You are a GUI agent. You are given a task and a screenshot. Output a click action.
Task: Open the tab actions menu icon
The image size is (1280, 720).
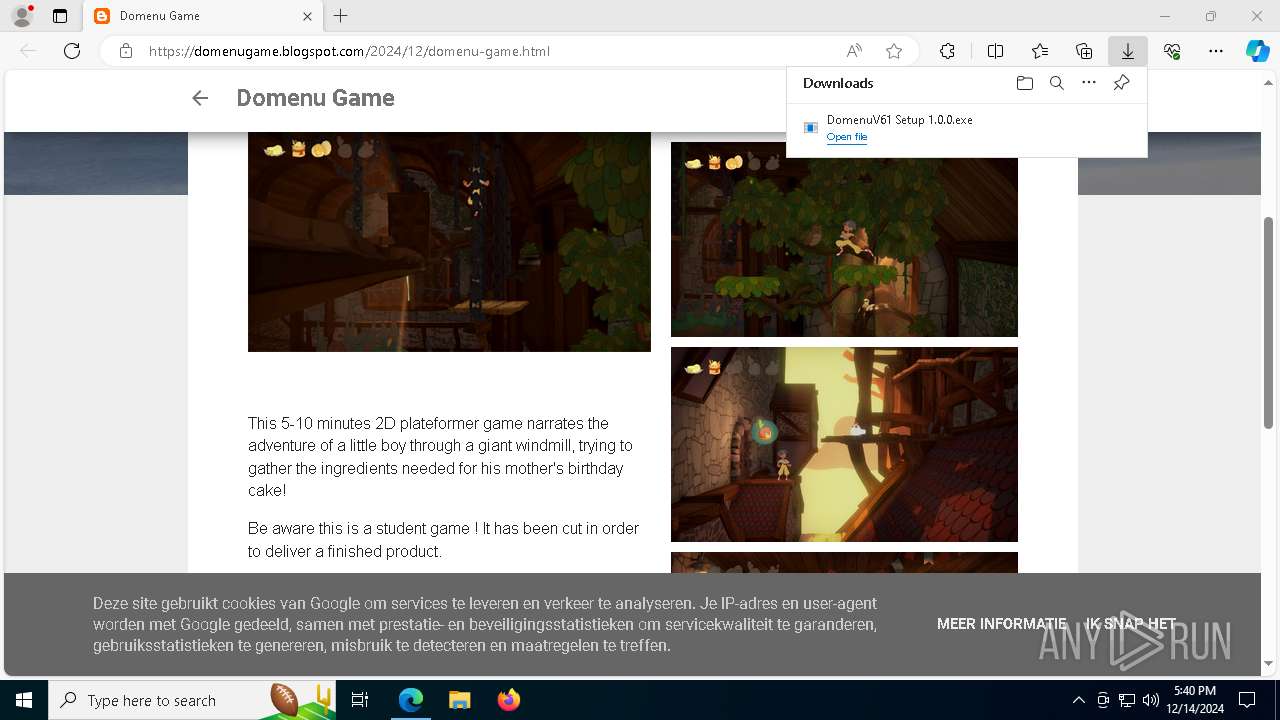[60, 16]
